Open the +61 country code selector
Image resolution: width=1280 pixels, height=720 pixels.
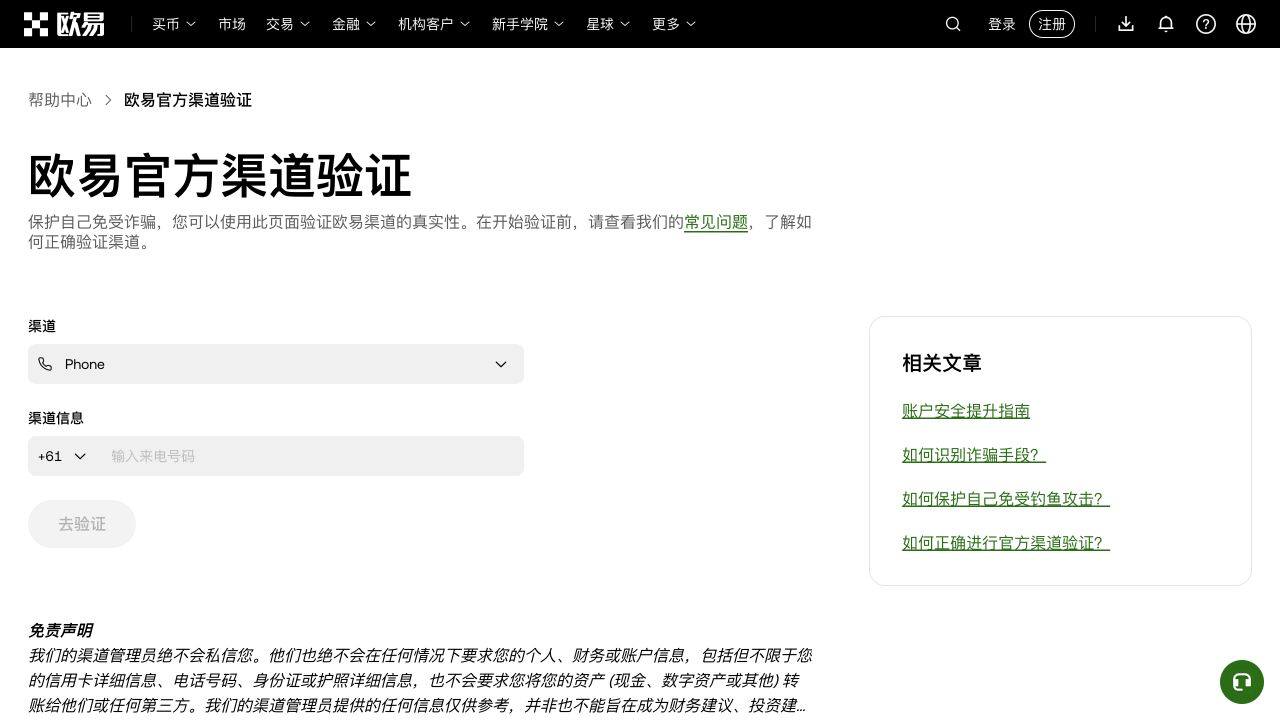pos(62,456)
